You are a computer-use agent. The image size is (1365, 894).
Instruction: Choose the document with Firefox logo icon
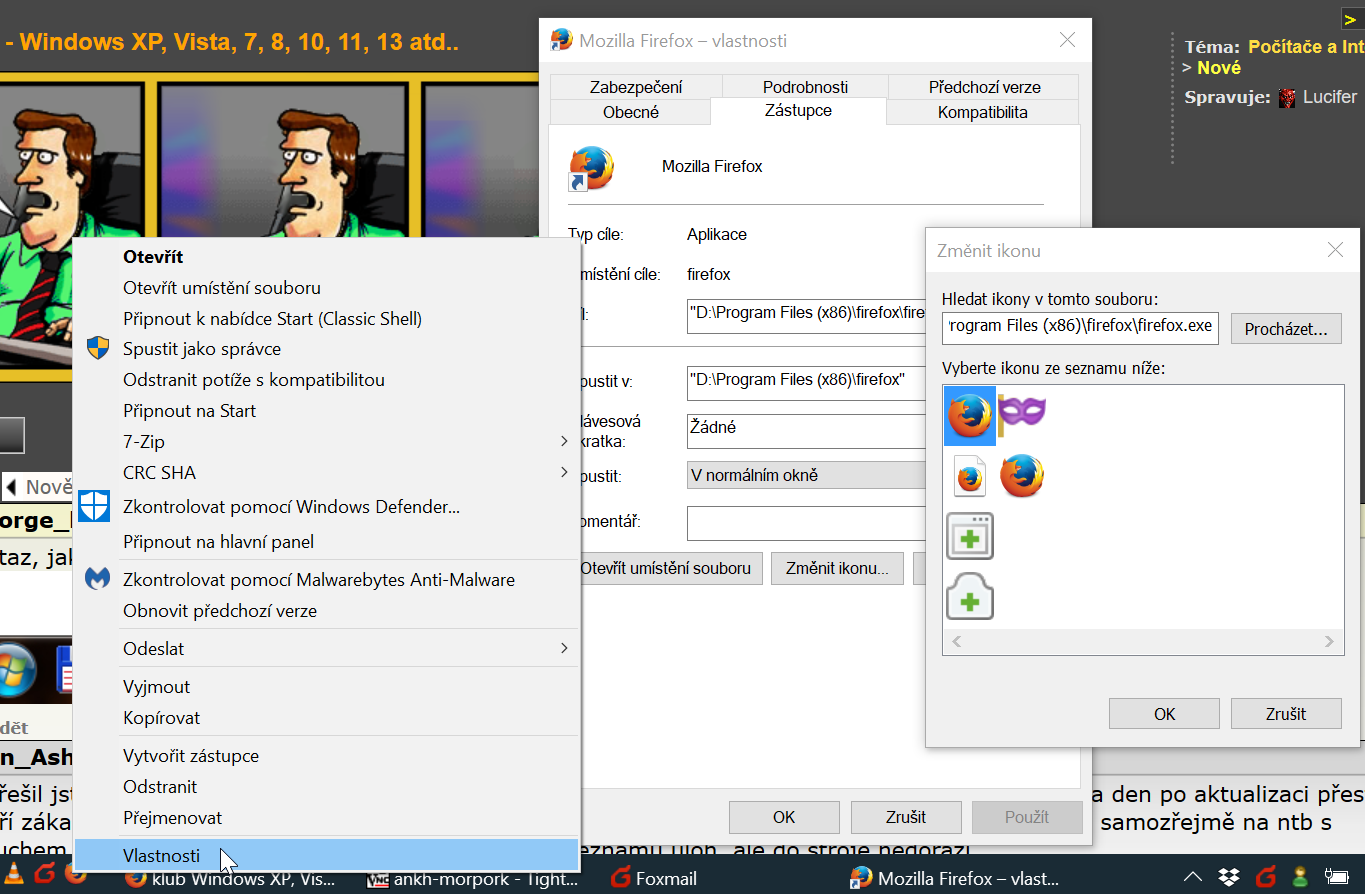[969, 476]
